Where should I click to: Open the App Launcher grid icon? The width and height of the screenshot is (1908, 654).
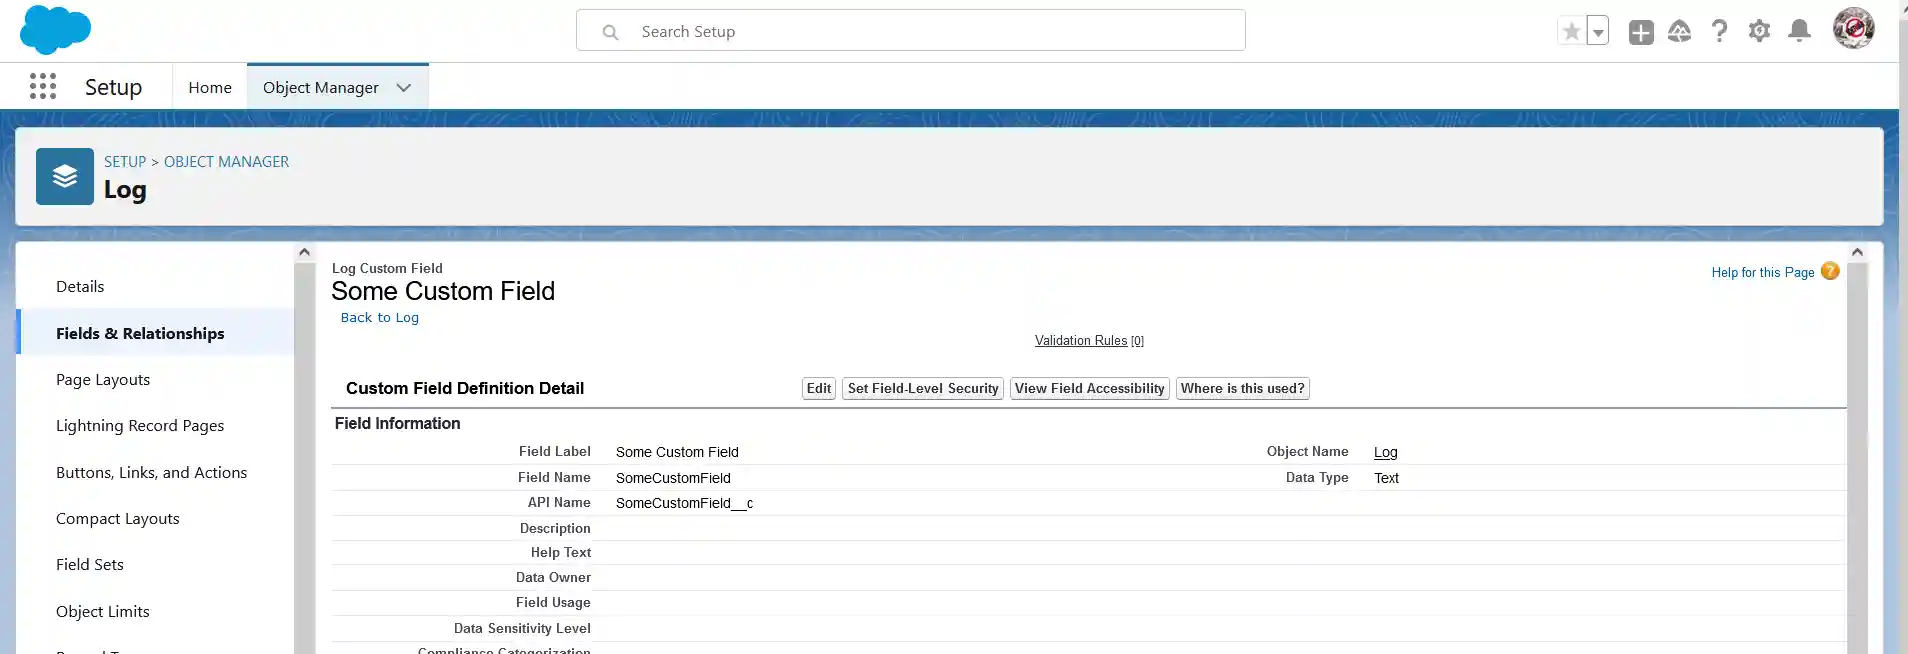tap(43, 86)
